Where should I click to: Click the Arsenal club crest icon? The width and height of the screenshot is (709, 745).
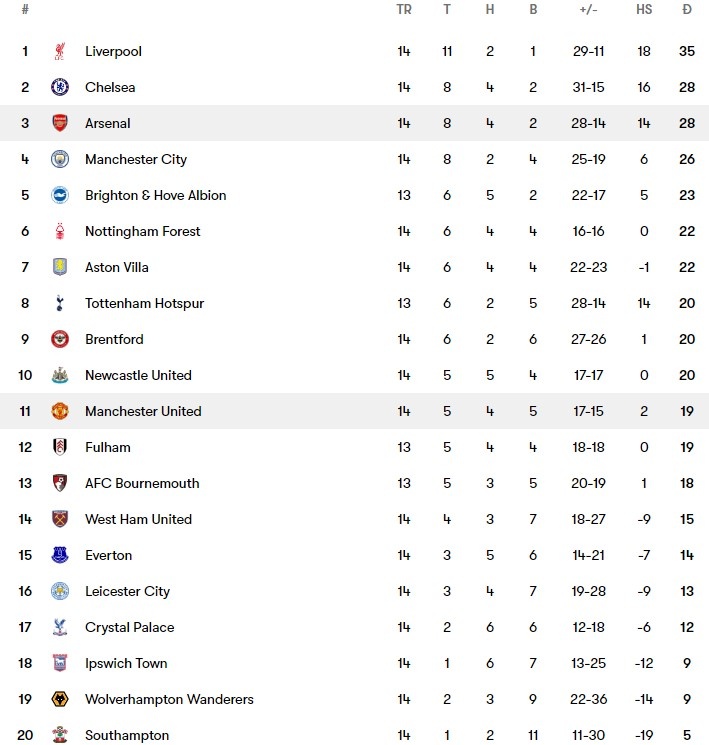(60, 123)
